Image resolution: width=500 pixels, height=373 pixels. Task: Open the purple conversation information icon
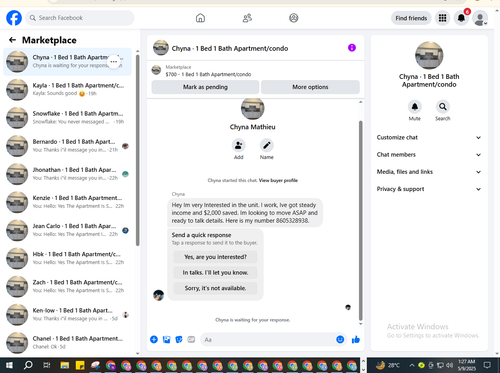pyautogui.click(x=352, y=48)
